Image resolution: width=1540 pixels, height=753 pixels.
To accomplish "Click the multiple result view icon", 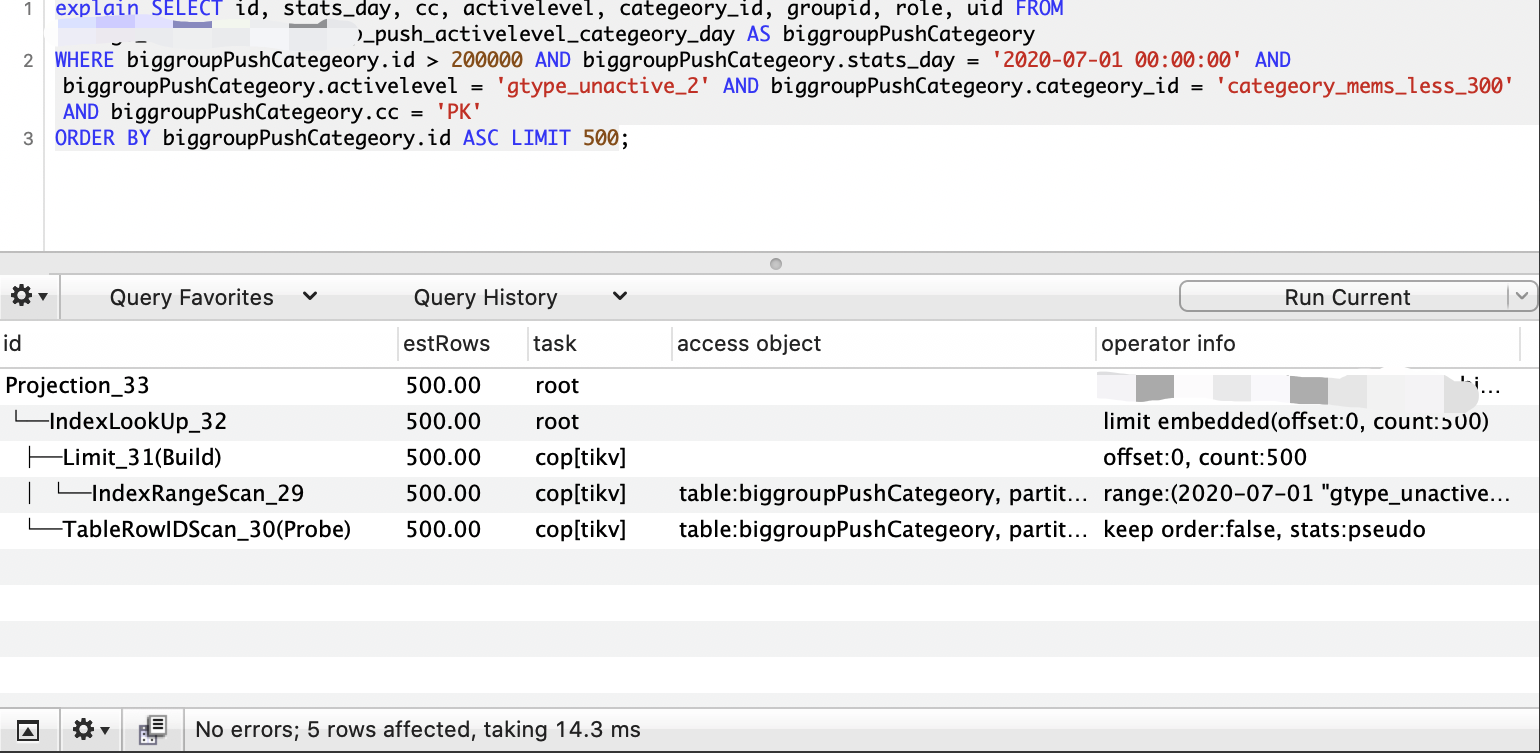I will click(152, 729).
